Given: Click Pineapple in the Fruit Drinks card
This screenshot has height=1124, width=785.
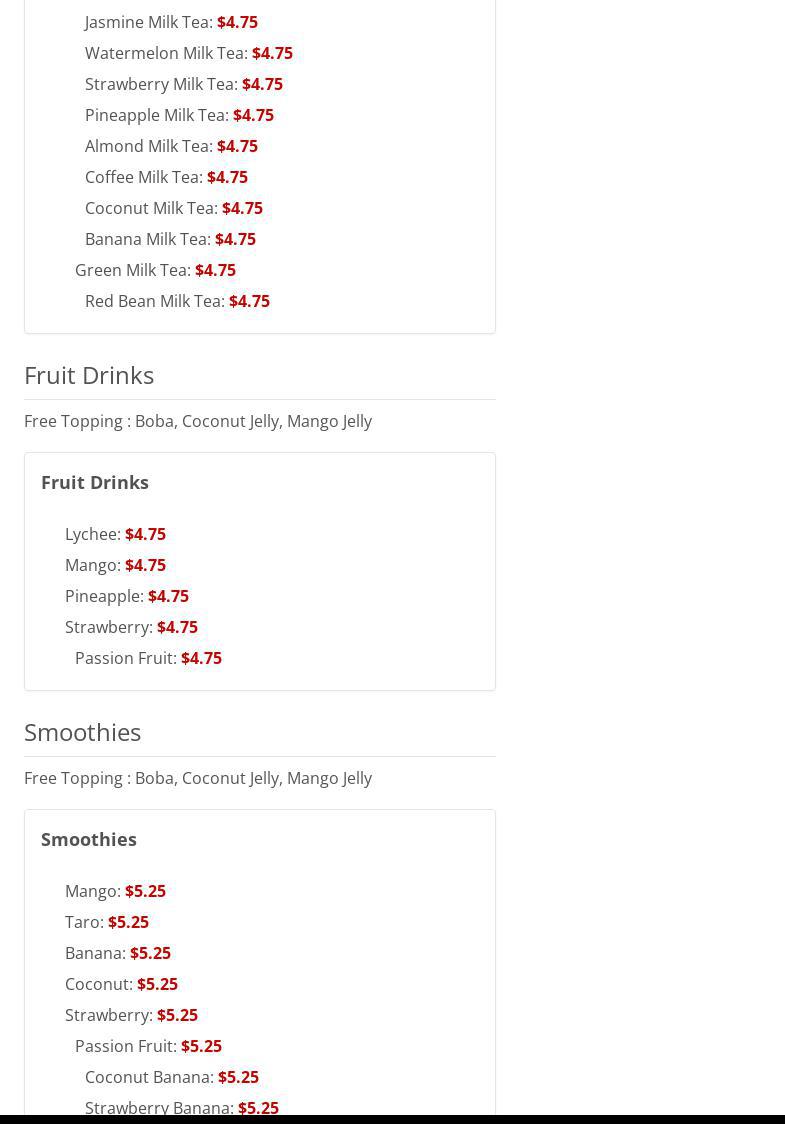Looking at the screenshot, I should tap(104, 596).
